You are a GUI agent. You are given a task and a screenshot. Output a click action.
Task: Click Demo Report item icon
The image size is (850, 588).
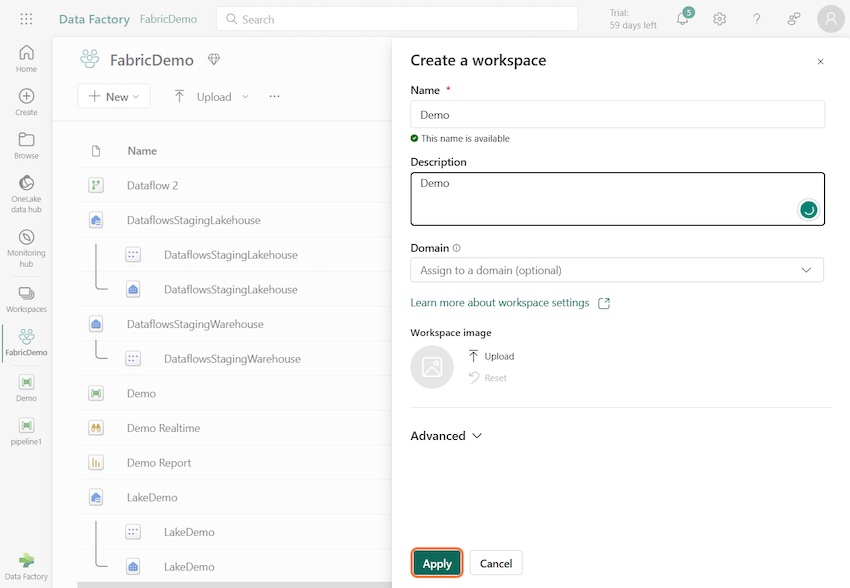tap(96, 463)
